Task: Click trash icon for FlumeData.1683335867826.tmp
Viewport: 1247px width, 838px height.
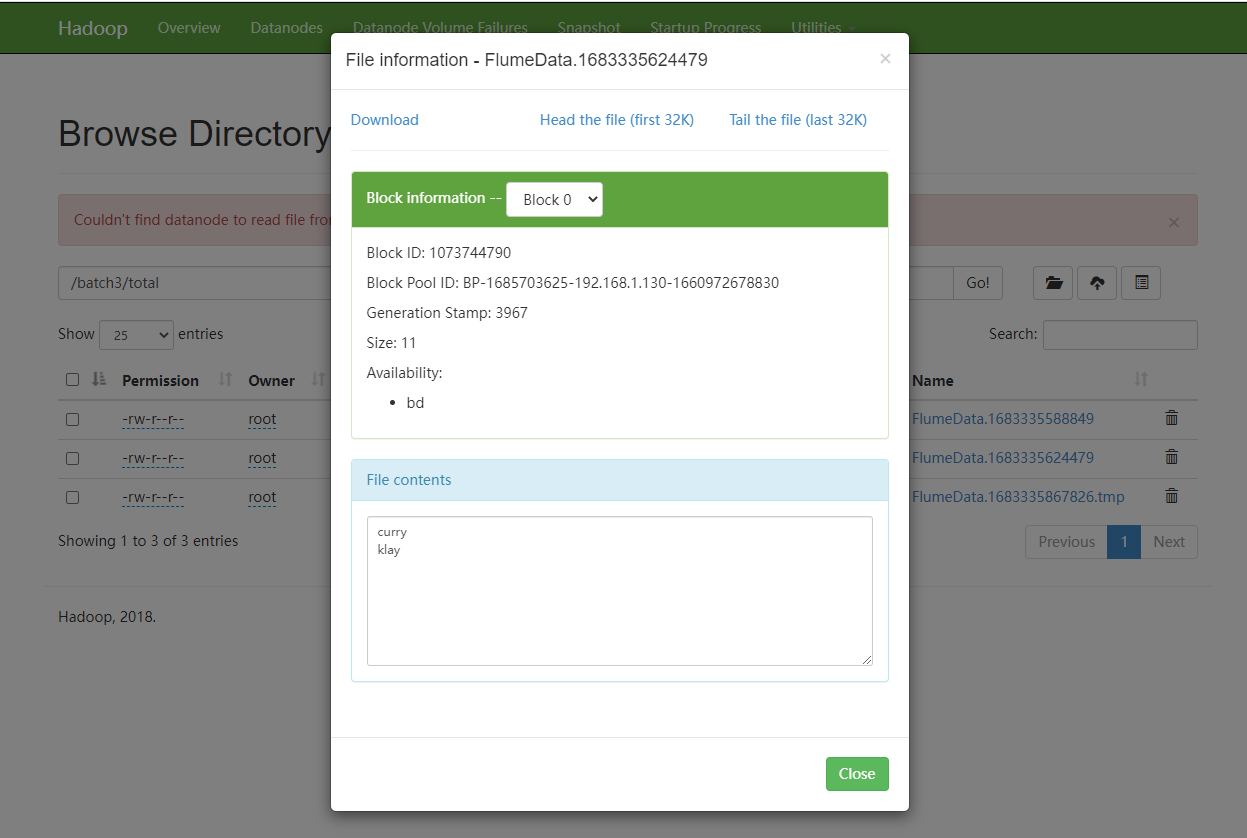Action: tap(1172, 496)
